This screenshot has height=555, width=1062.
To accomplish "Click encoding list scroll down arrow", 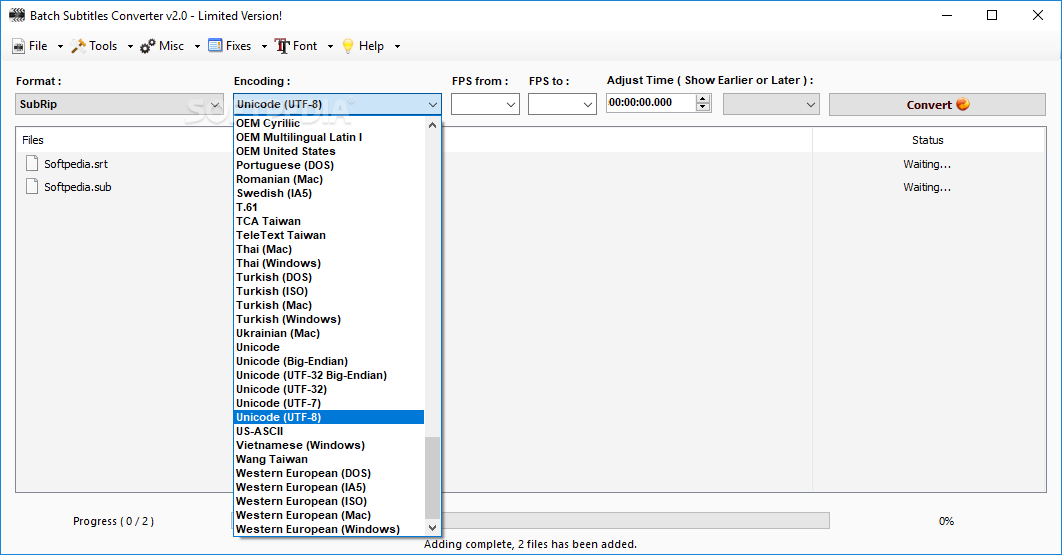I will click(432, 527).
